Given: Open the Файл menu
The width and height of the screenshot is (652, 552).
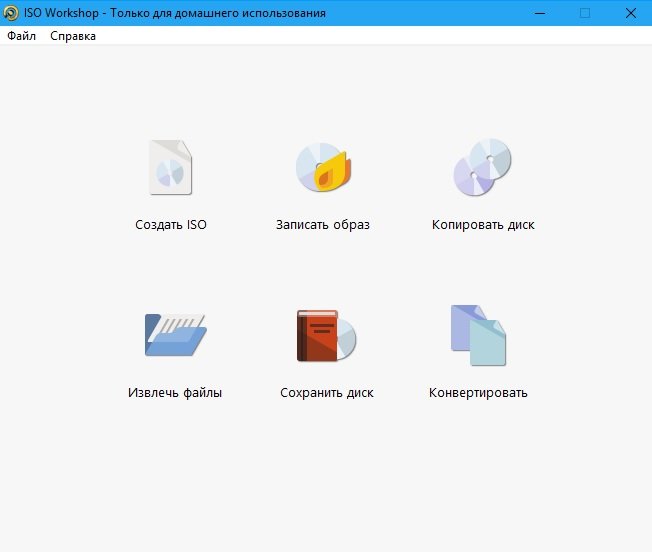Looking at the screenshot, I should point(22,36).
